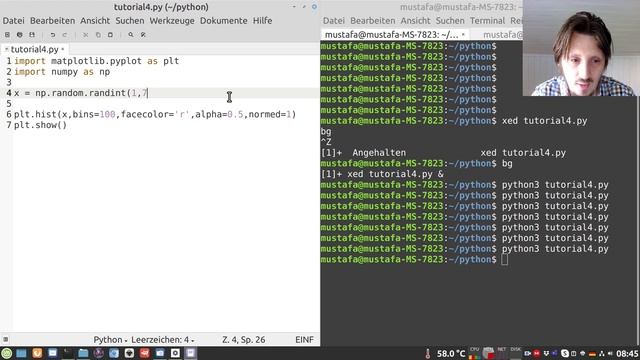This screenshot has width=640, height=360.
Task: Open the Terminal menu in terminal window
Action: pyautogui.click(x=487, y=20)
